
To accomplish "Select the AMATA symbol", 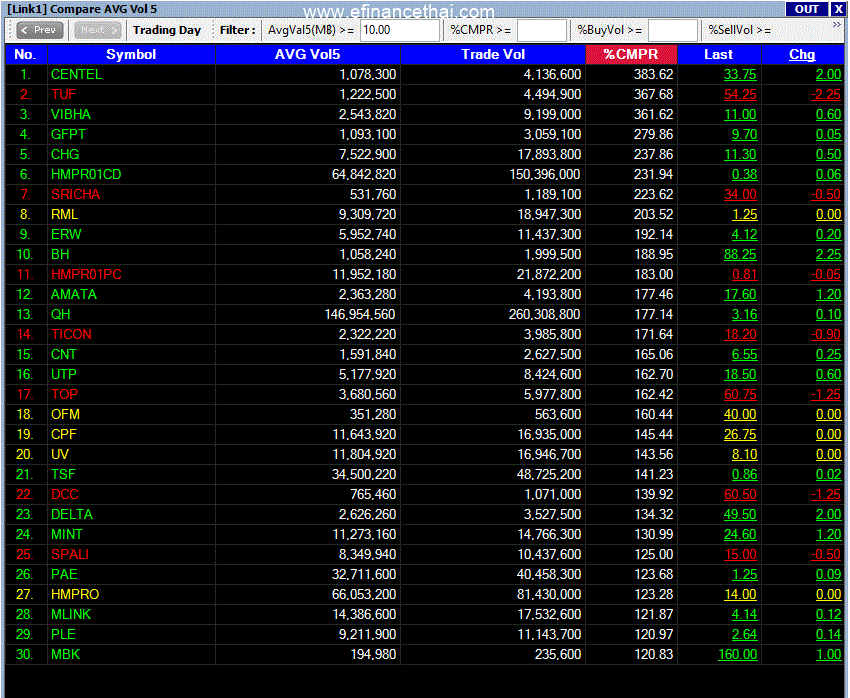I will click(x=74, y=294).
